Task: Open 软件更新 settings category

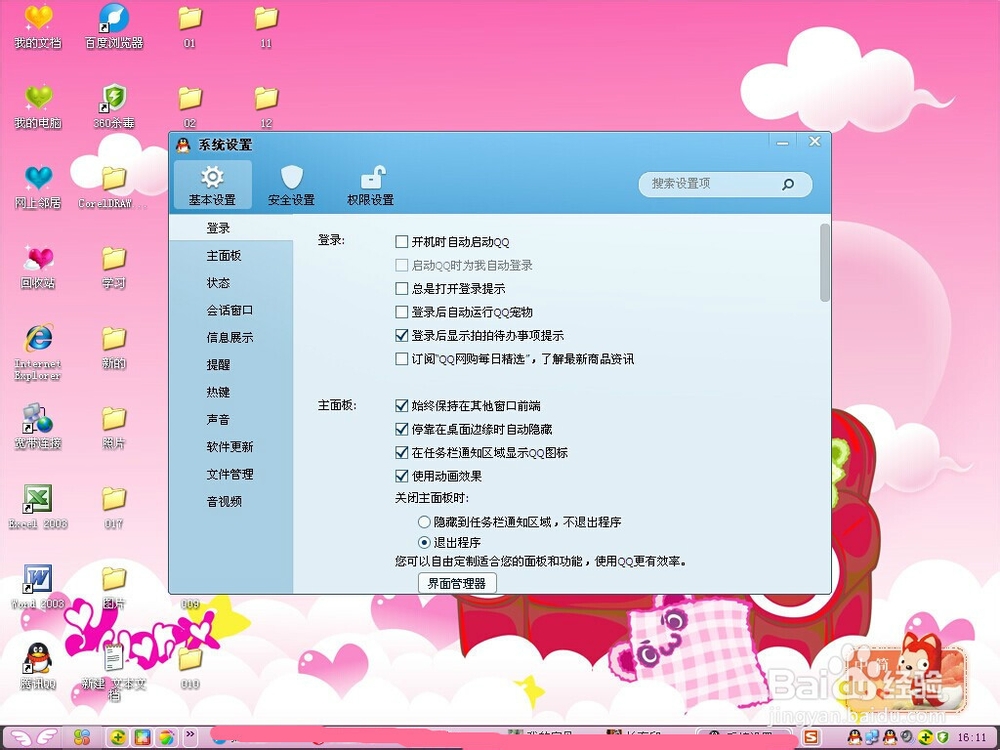Action: coord(231,446)
